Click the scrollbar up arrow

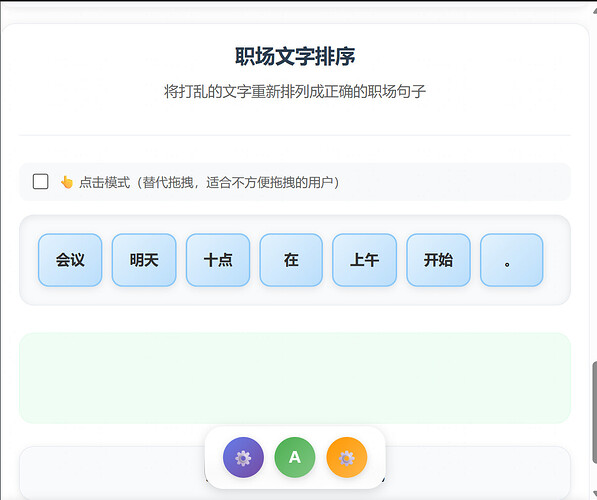594,11
